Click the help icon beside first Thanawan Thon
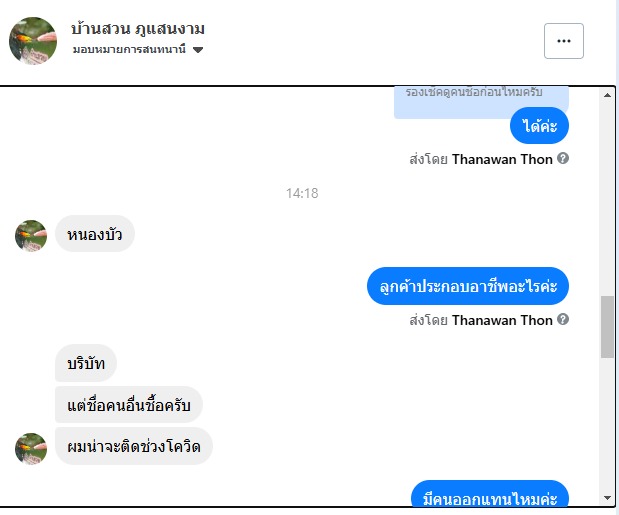Screen dimensions: 619x515 (x=563, y=158)
